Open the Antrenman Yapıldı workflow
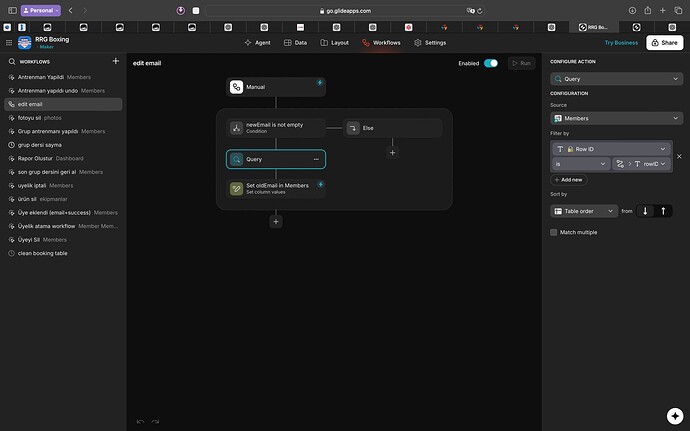 pos(63,77)
